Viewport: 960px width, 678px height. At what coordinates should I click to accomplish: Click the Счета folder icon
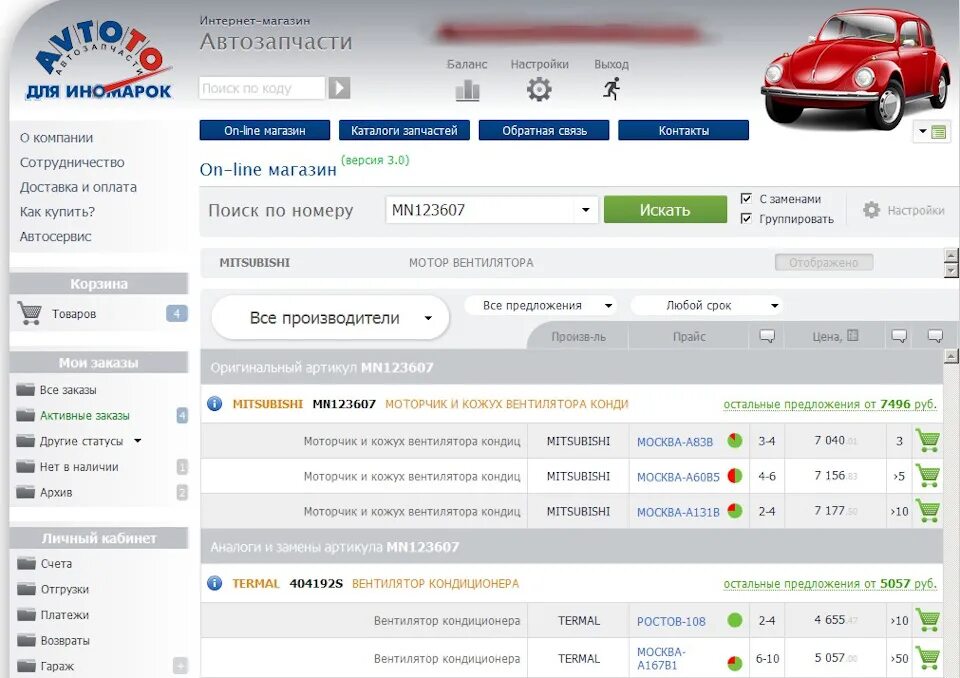[26, 563]
